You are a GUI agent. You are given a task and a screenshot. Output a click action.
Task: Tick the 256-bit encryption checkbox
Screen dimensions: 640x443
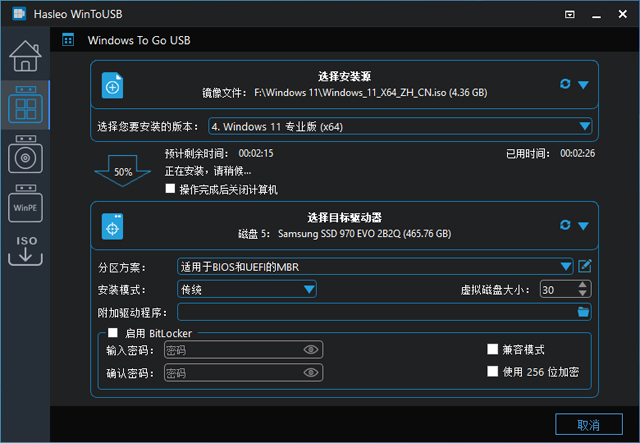click(492, 371)
